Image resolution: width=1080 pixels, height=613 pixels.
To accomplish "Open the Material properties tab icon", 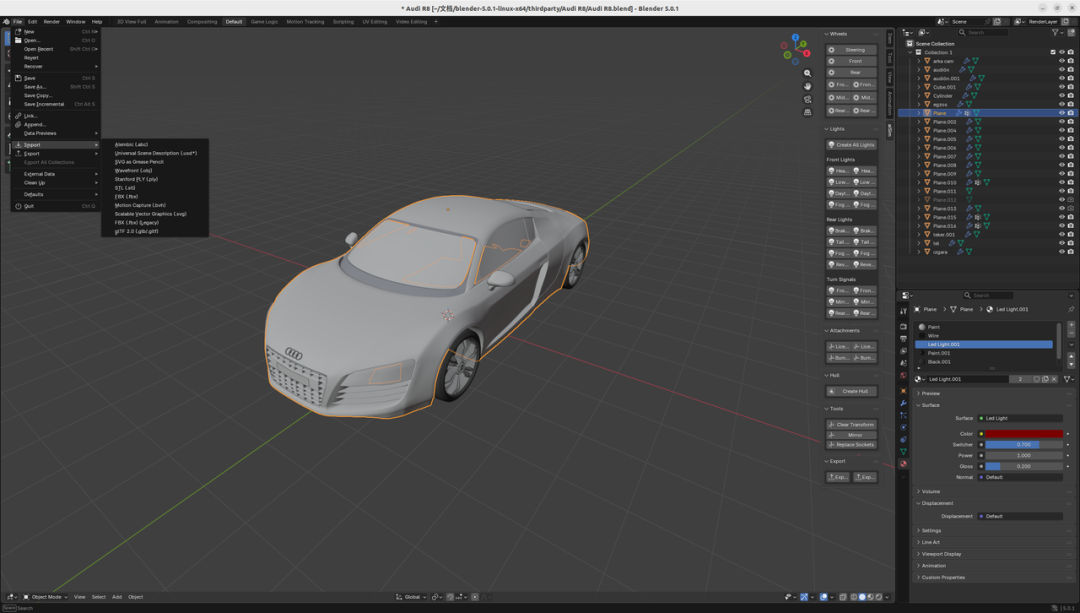I will 903,464.
